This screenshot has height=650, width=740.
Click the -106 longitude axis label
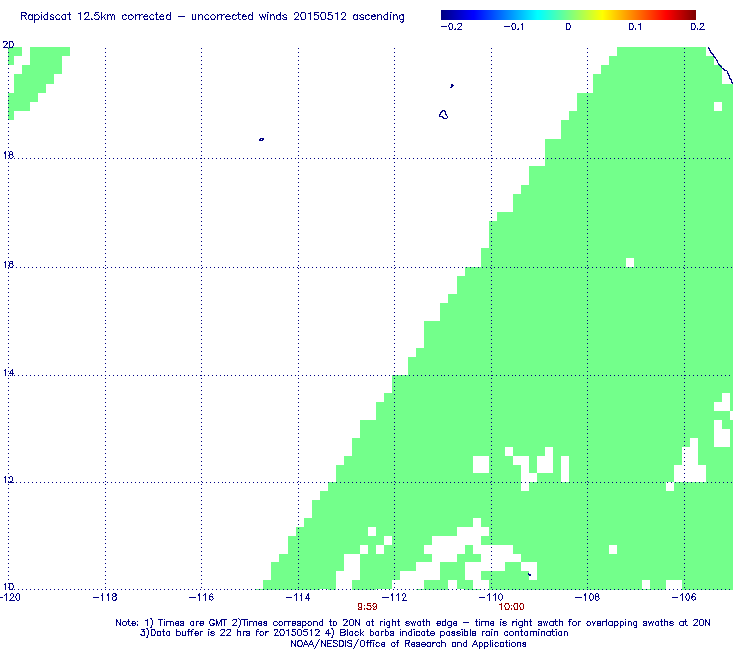(x=684, y=597)
